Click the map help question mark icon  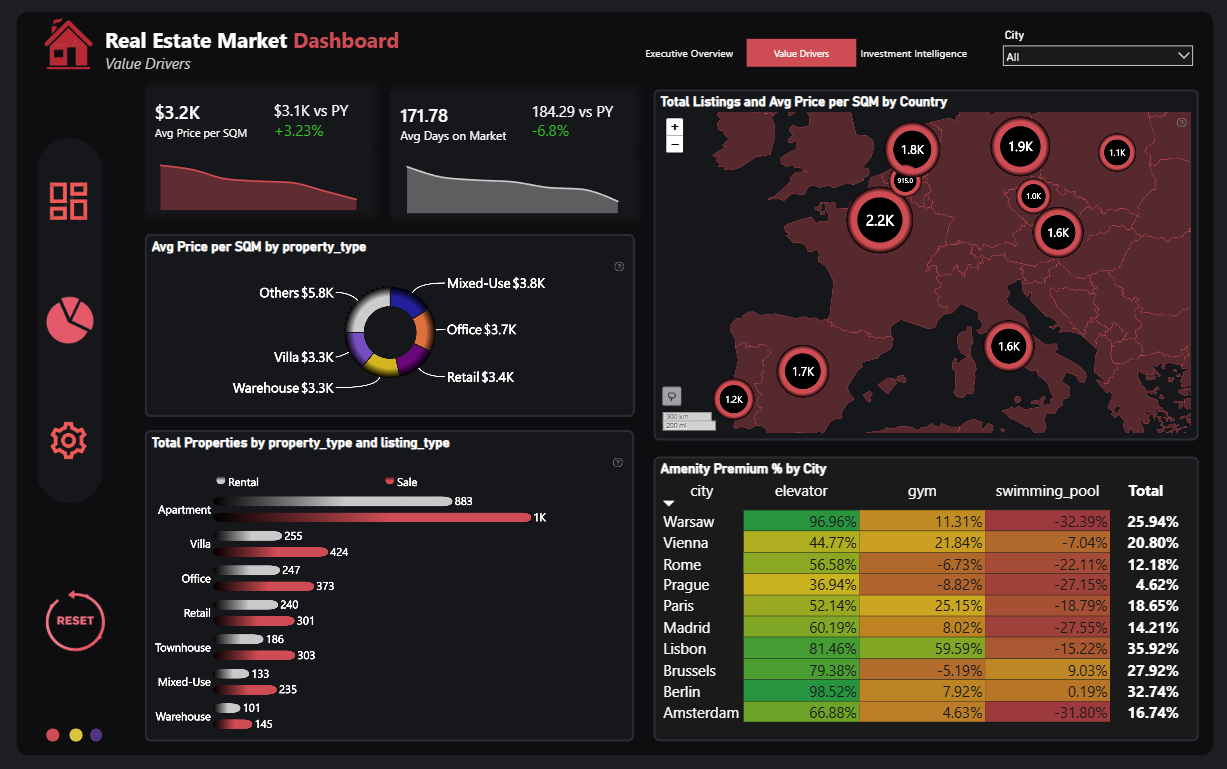[1181, 122]
